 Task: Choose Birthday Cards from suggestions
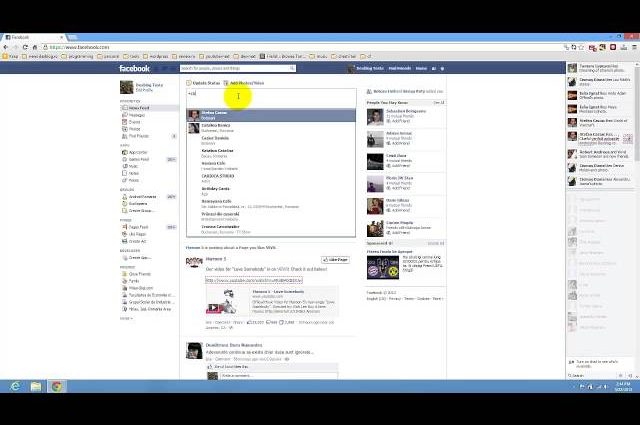(271, 191)
